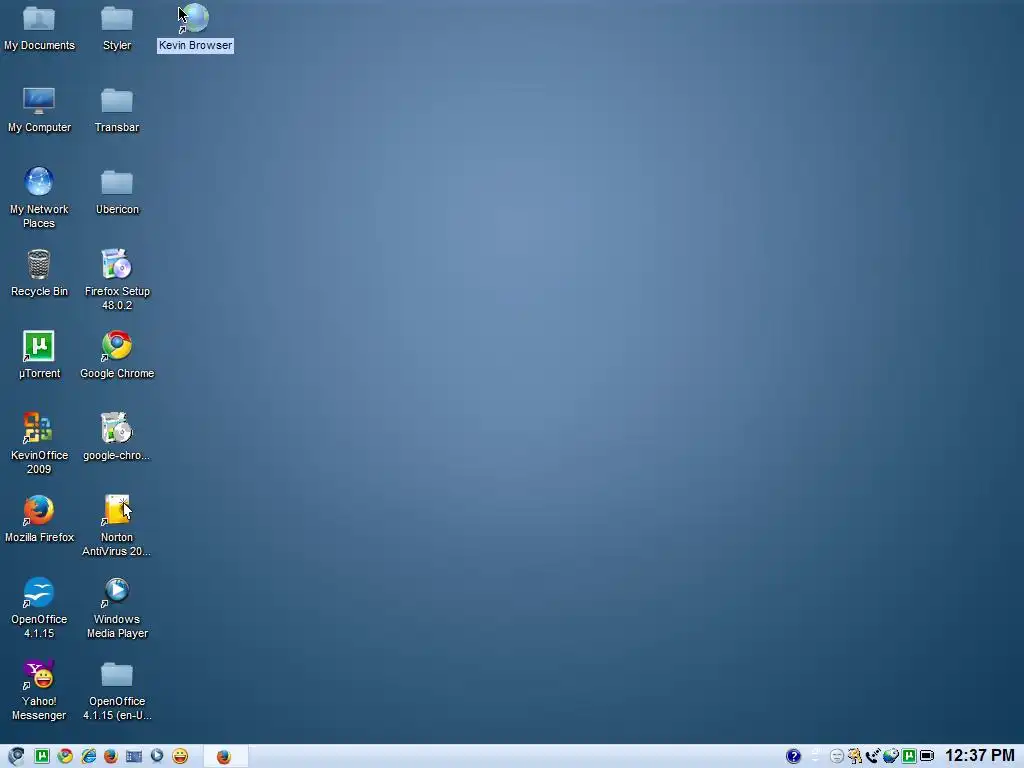This screenshot has width=1024, height=768.
Task: Launch Internet Explorer from quick launch
Action: point(88,756)
